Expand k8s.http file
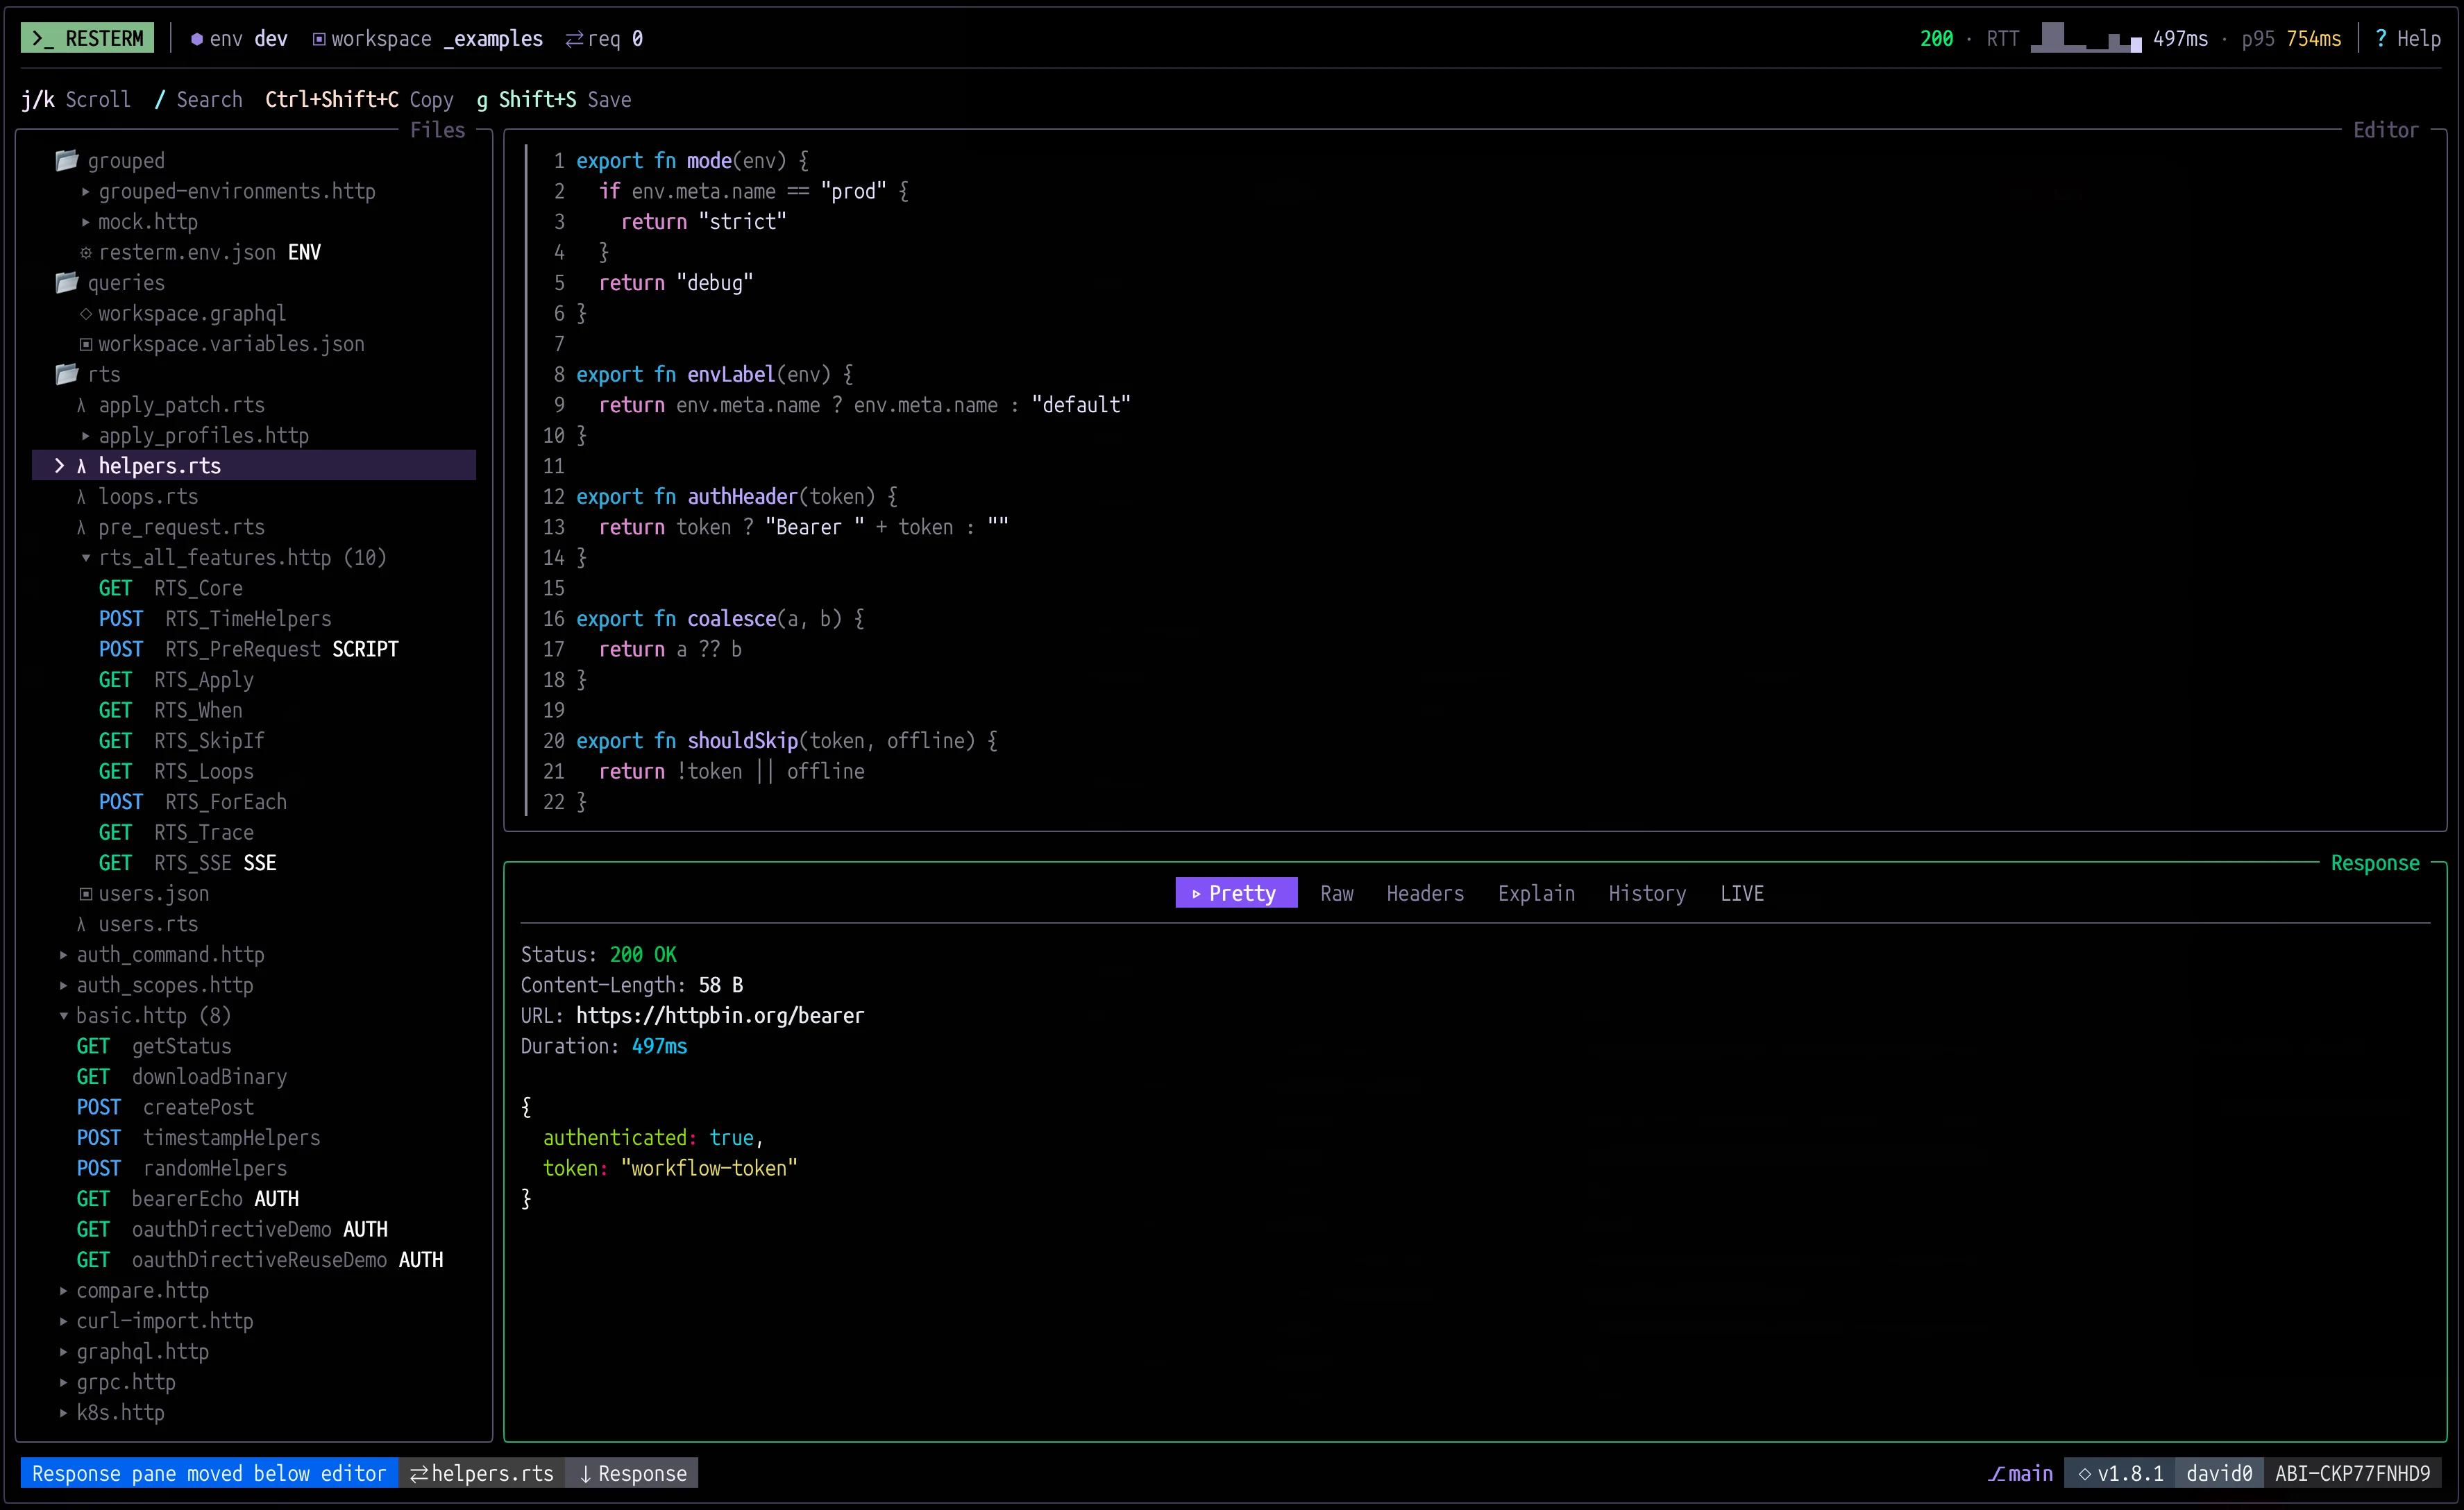2464x1510 pixels. point(64,1413)
